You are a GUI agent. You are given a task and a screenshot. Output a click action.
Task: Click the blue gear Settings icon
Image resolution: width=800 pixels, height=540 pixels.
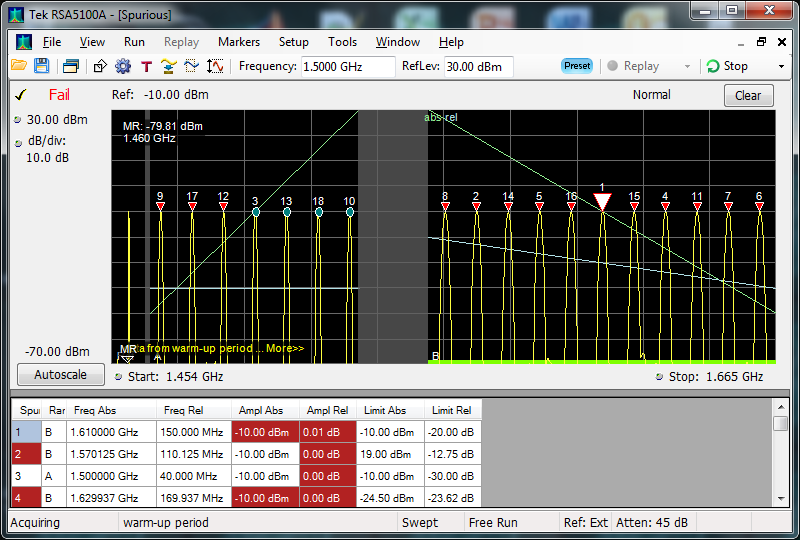[x=123, y=66]
